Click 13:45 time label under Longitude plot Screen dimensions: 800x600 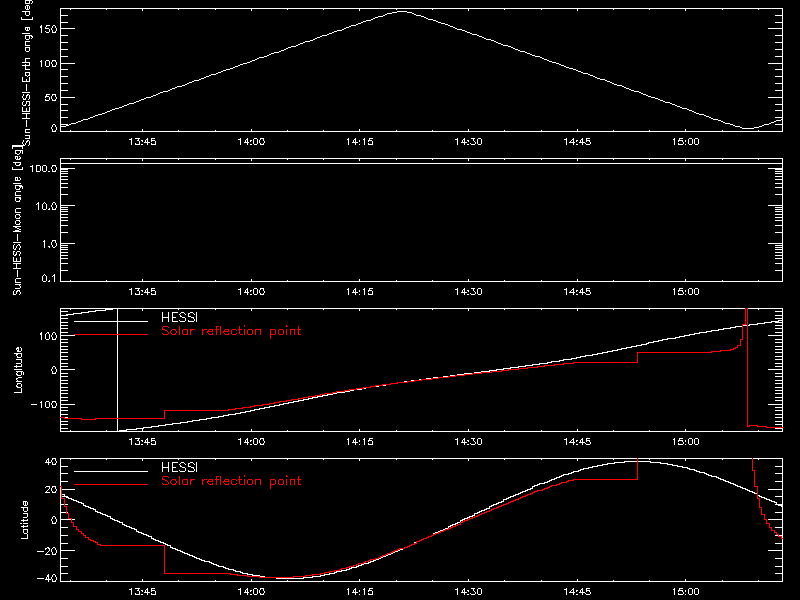click(x=142, y=442)
